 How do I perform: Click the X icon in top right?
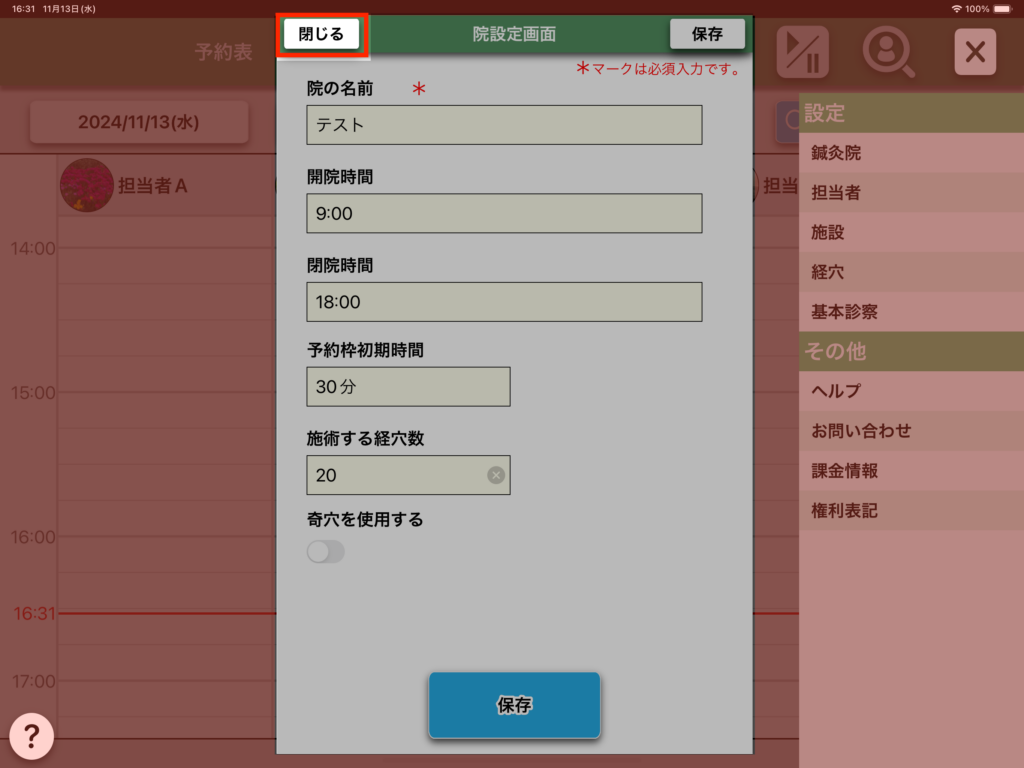[975, 52]
